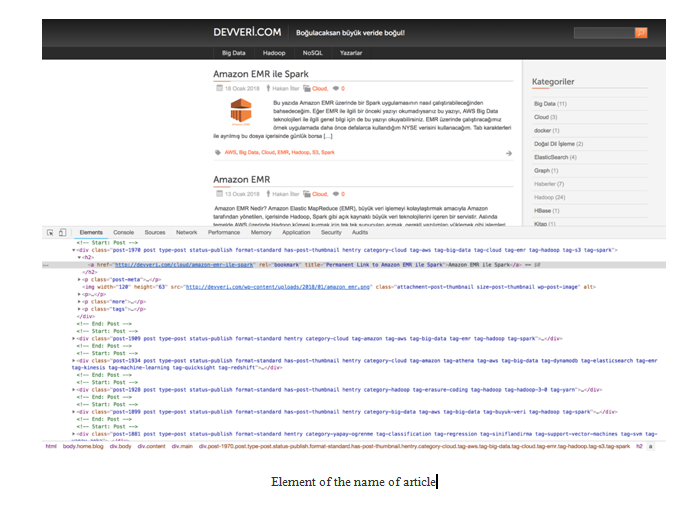This screenshot has height=512, width=699.
Task: Click the amazon_emr.png src link in DOM
Action: (278, 287)
